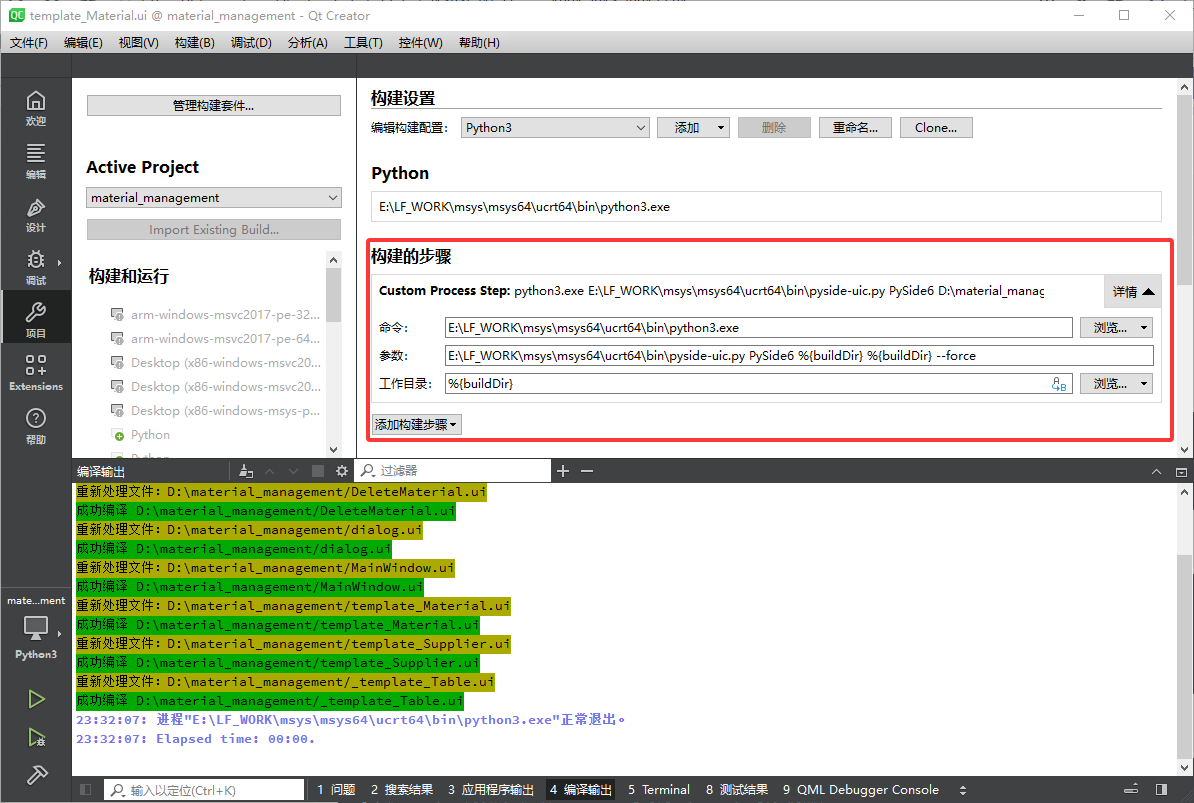This screenshot has width=1194, height=803.
Task: Open the 构建(B) menu
Action: (x=194, y=43)
